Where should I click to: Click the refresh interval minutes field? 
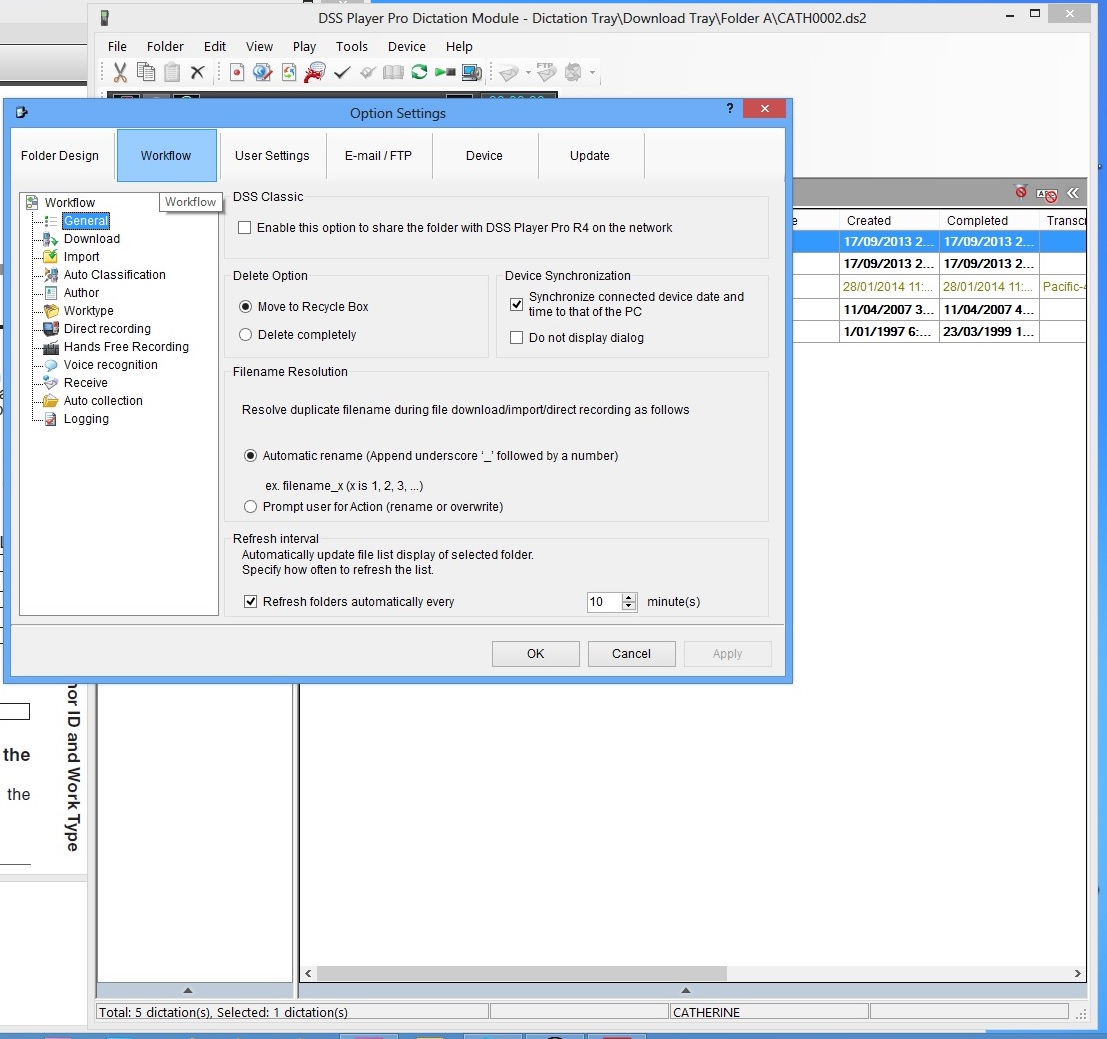click(x=604, y=601)
